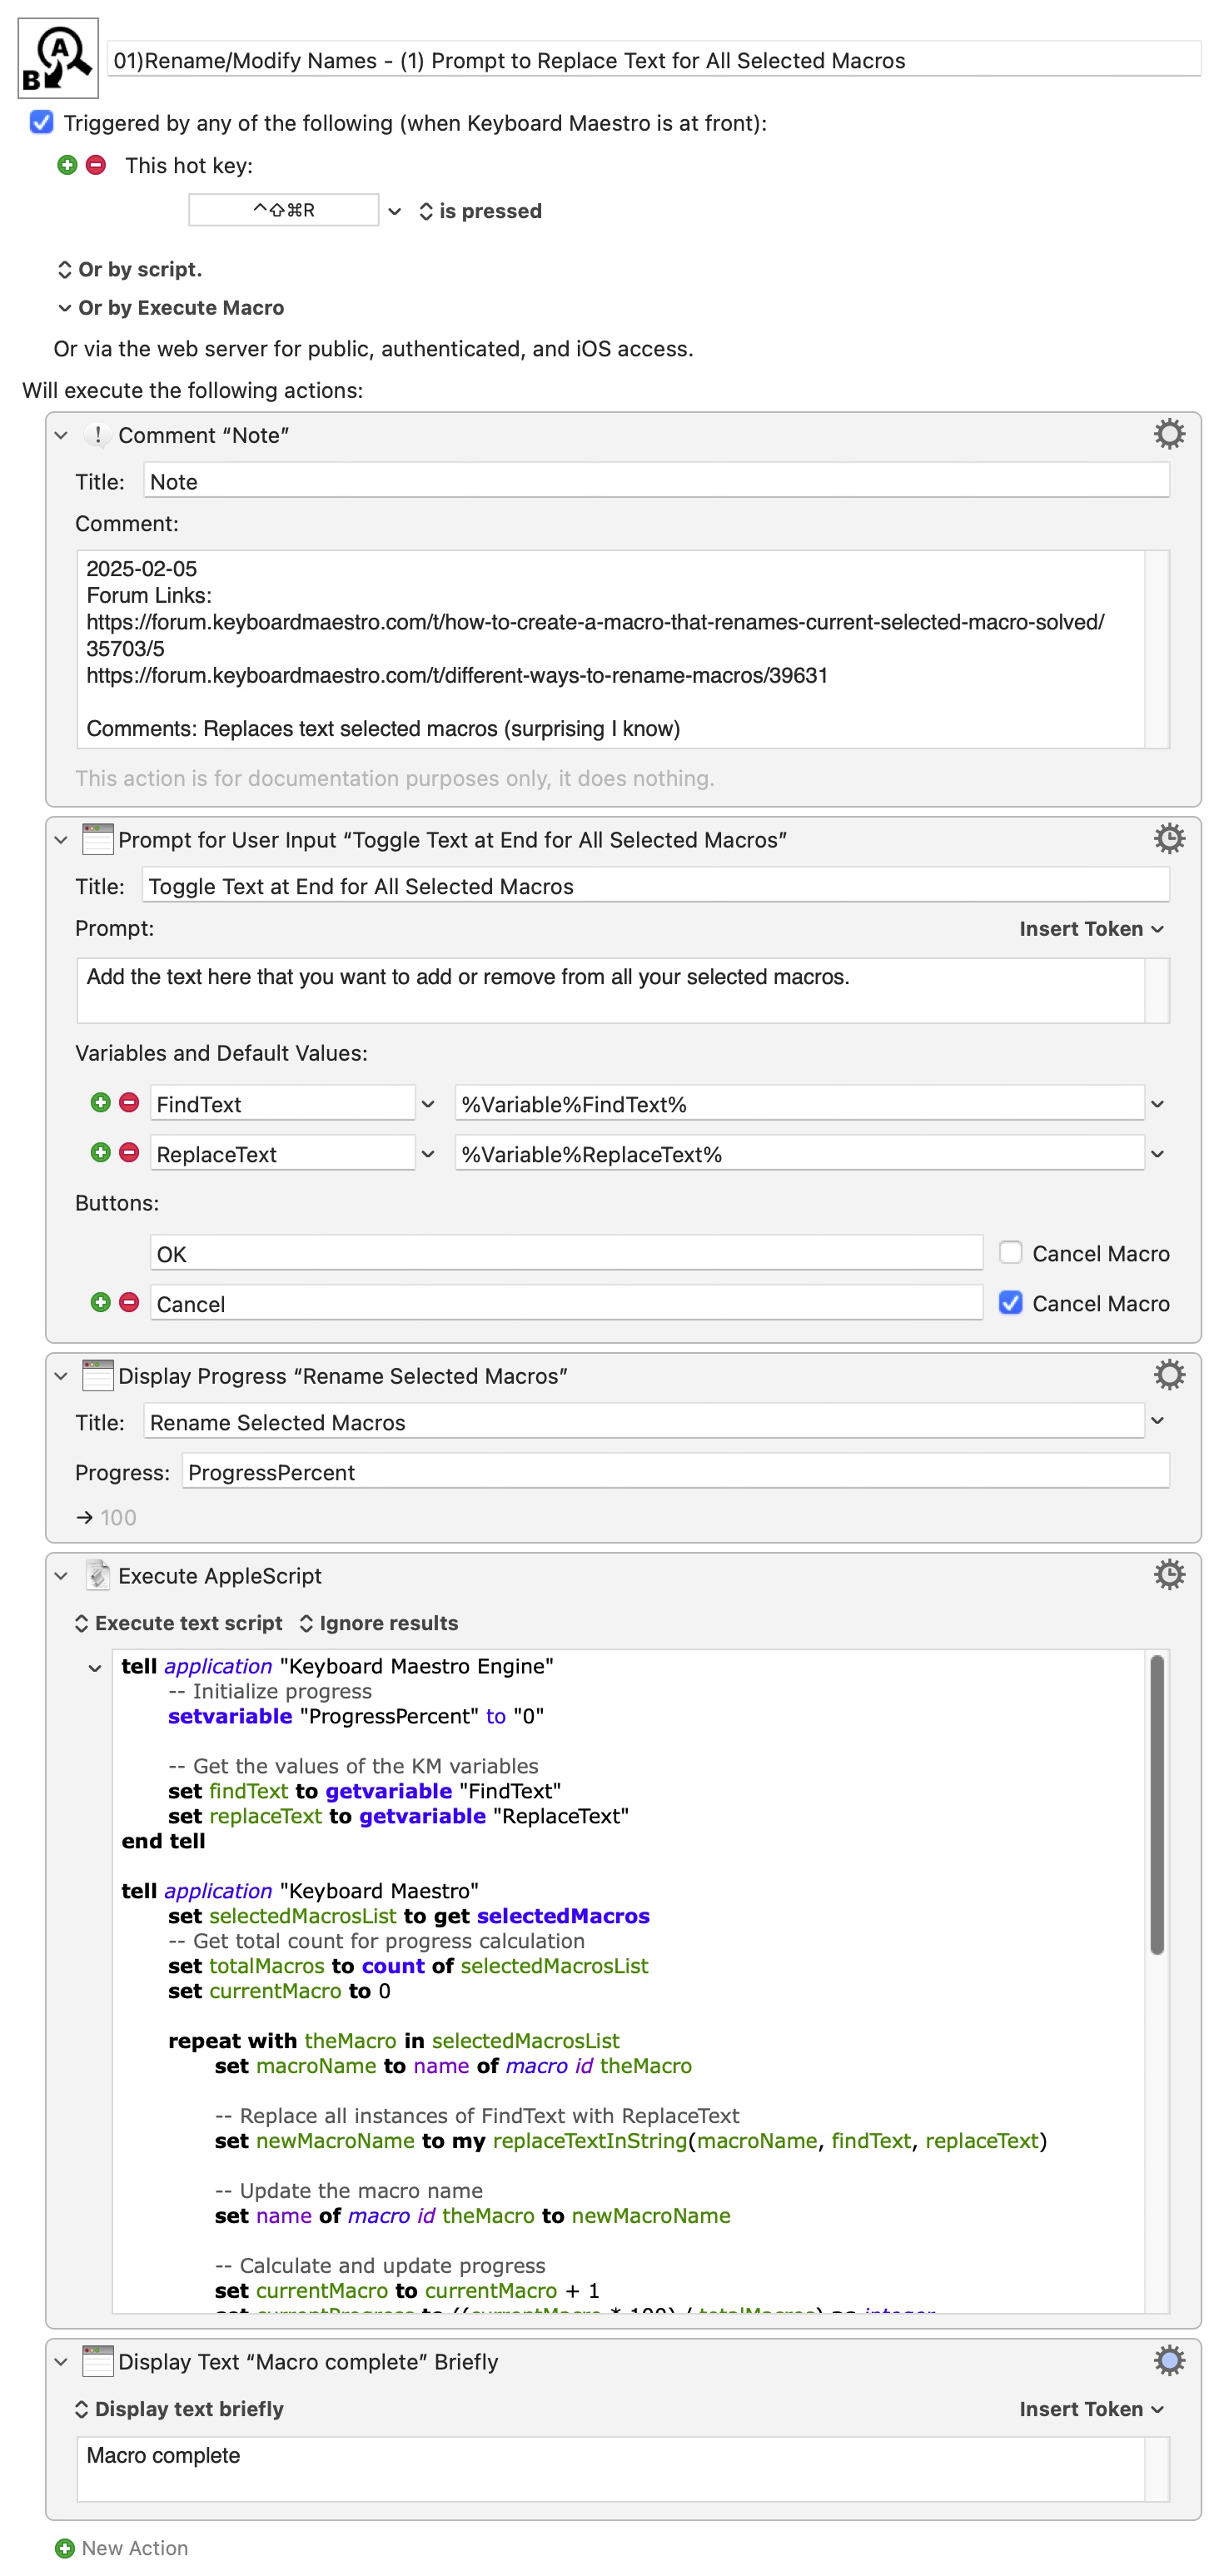Add variable after FindText row
The image size is (1219, 2576).
point(100,1102)
